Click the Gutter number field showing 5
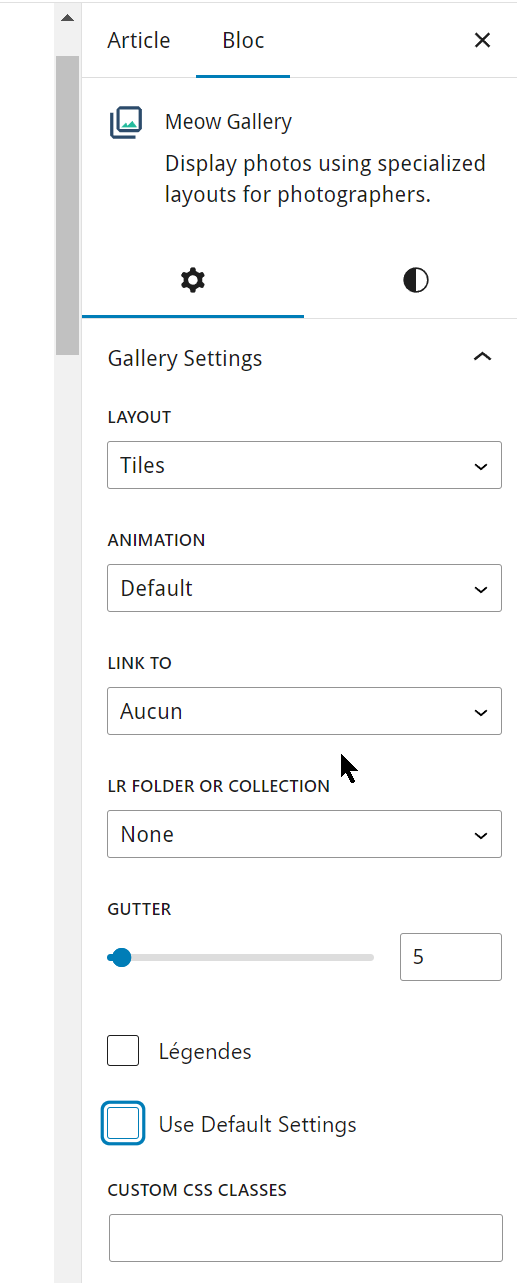517x1283 pixels. [451, 957]
